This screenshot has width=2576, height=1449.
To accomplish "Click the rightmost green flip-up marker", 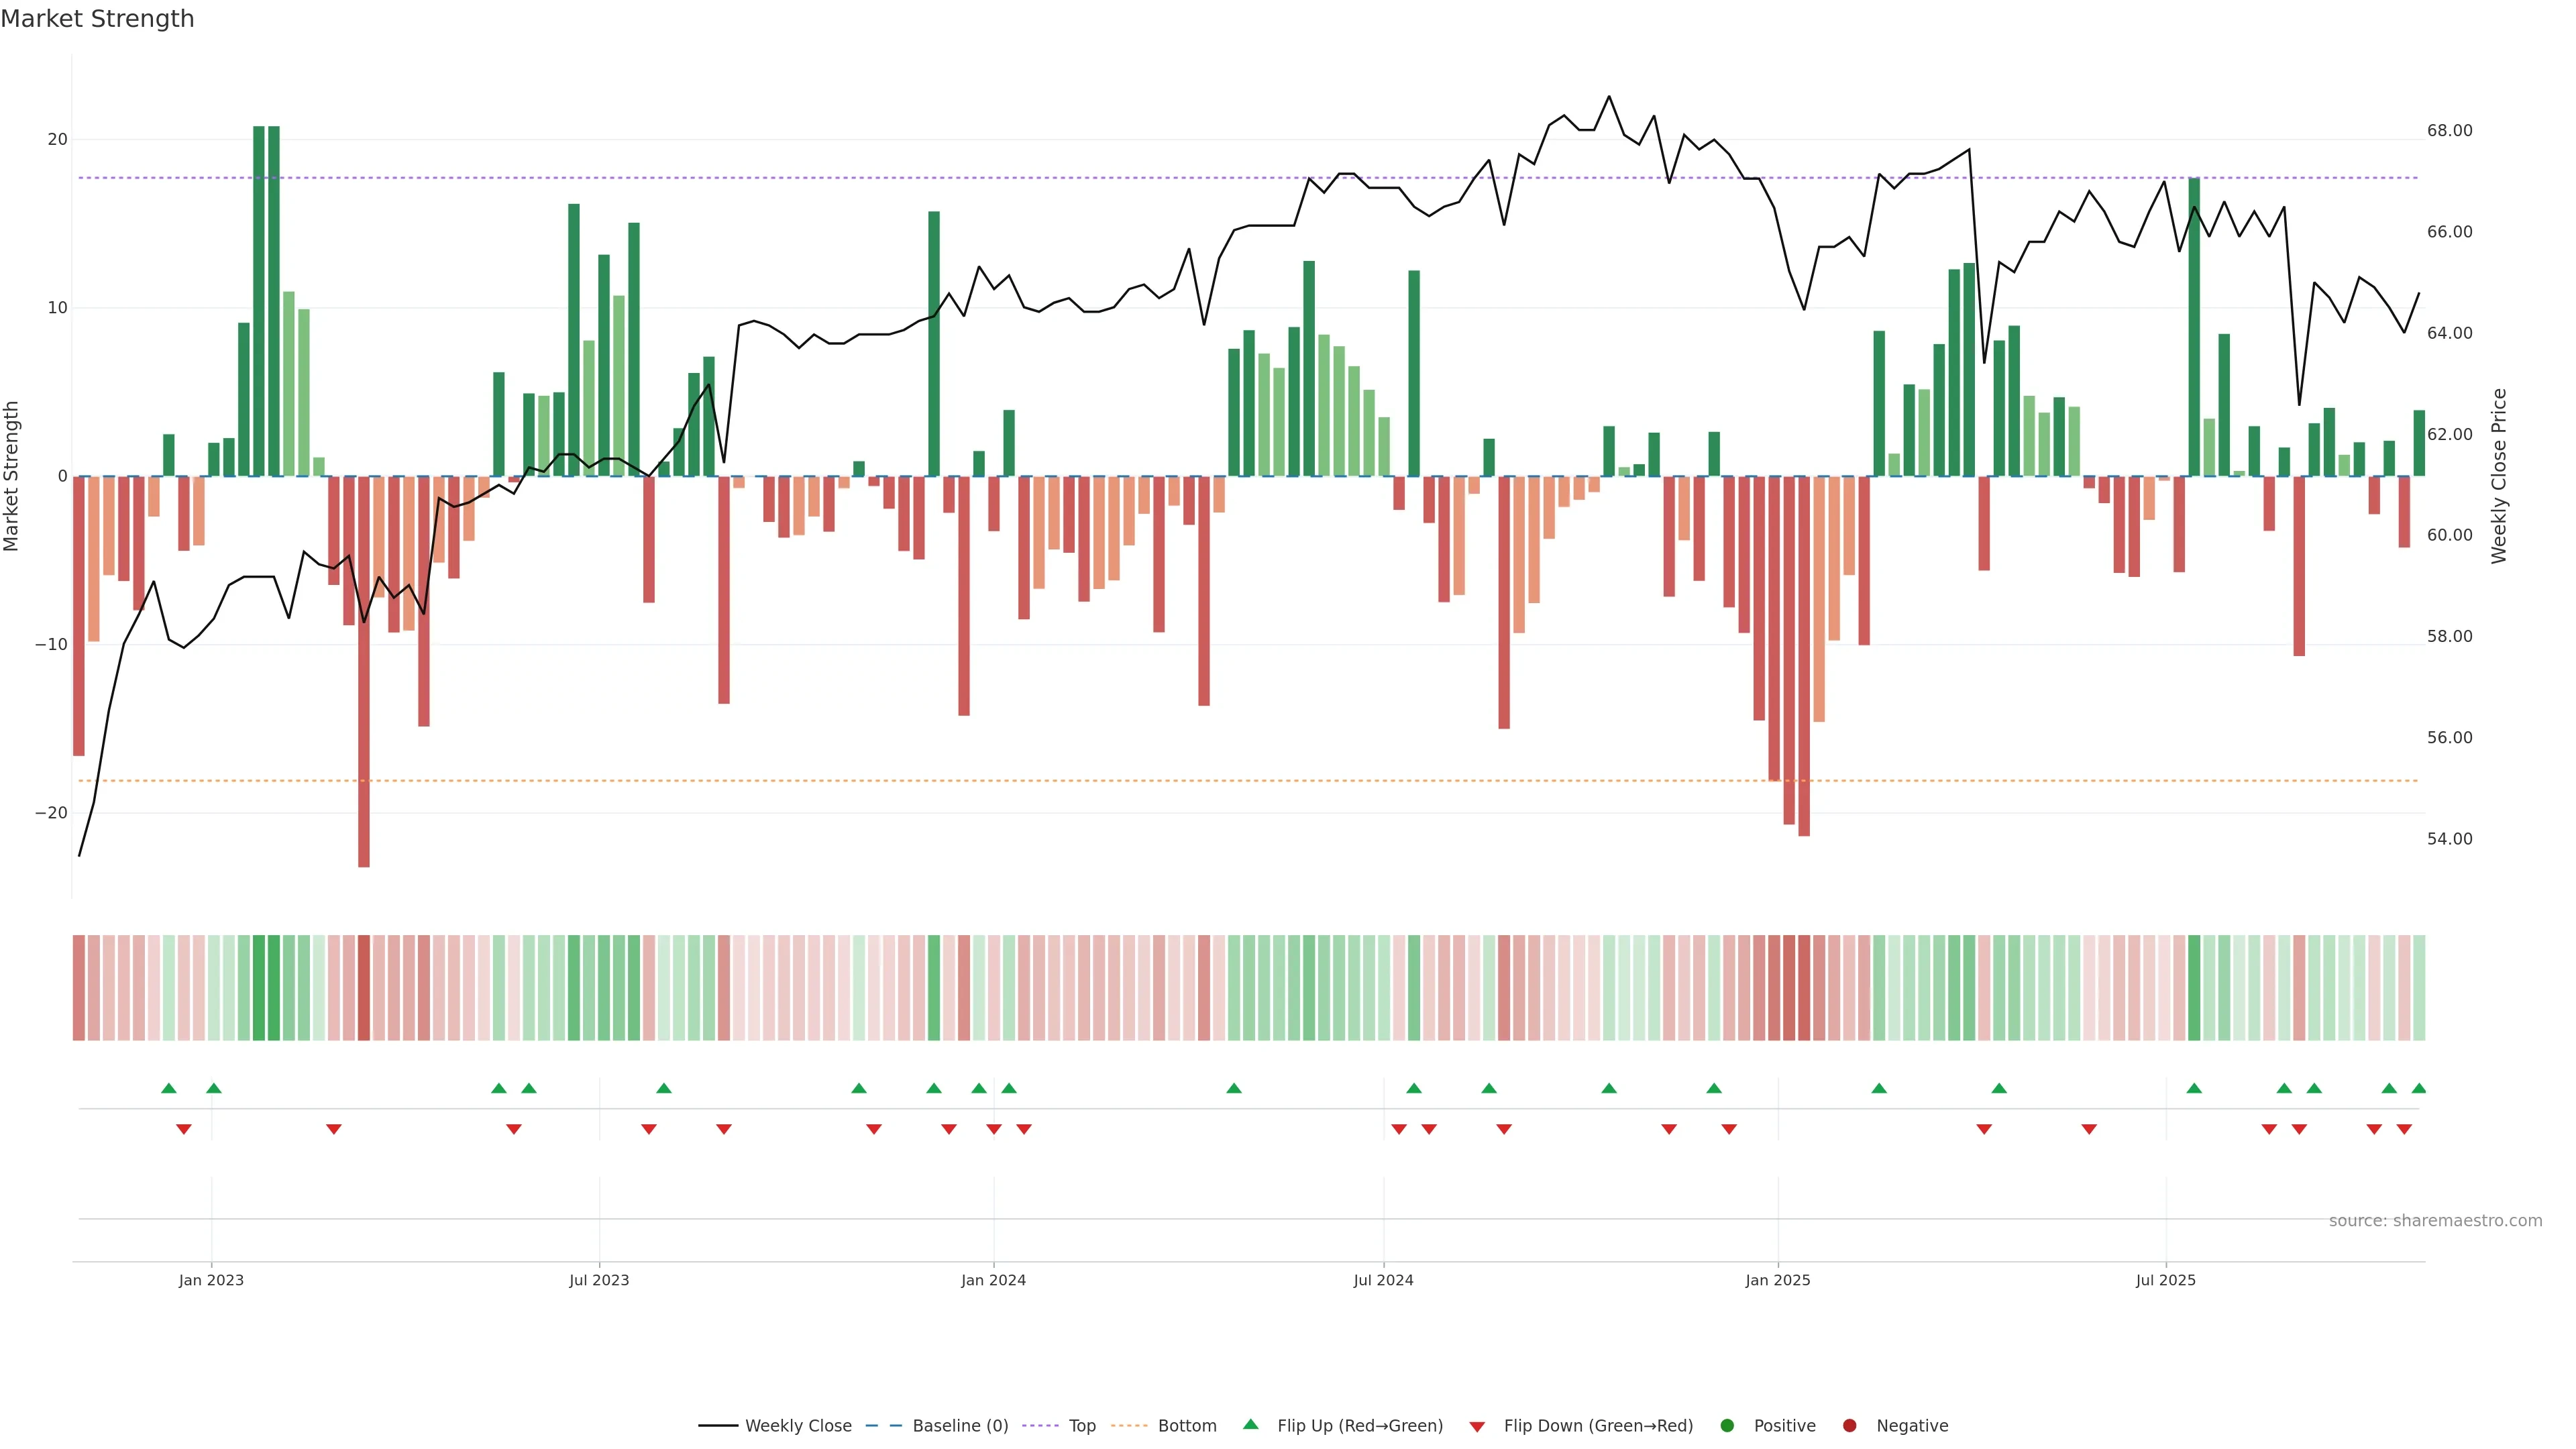I will tap(2418, 1088).
